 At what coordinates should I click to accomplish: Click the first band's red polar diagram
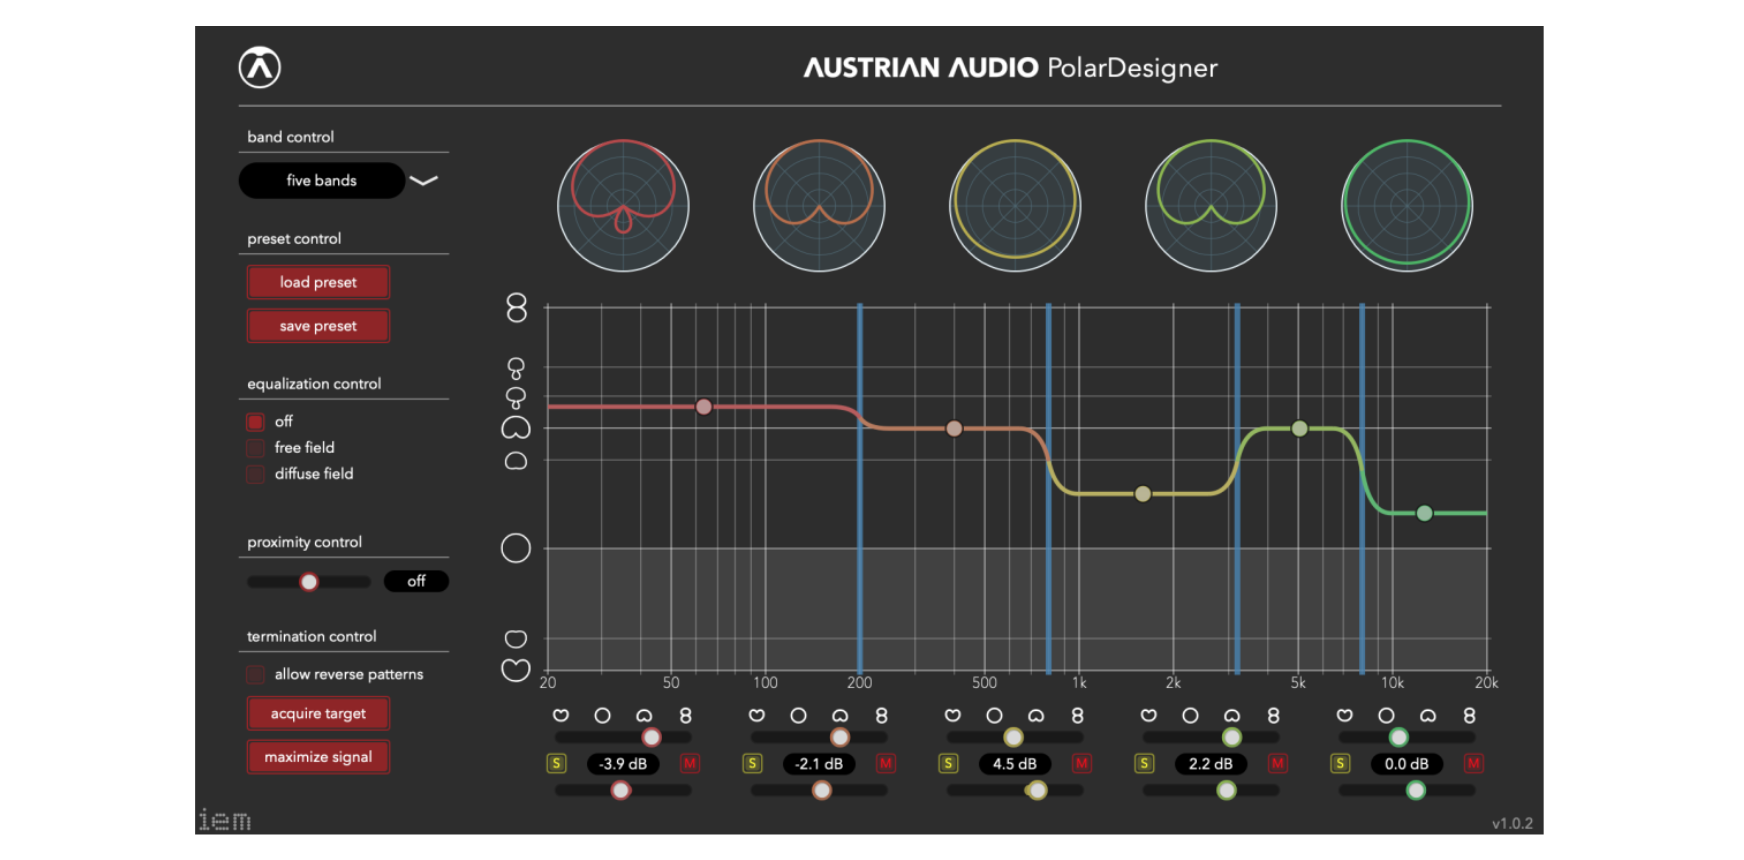pyautogui.click(x=623, y=206)
